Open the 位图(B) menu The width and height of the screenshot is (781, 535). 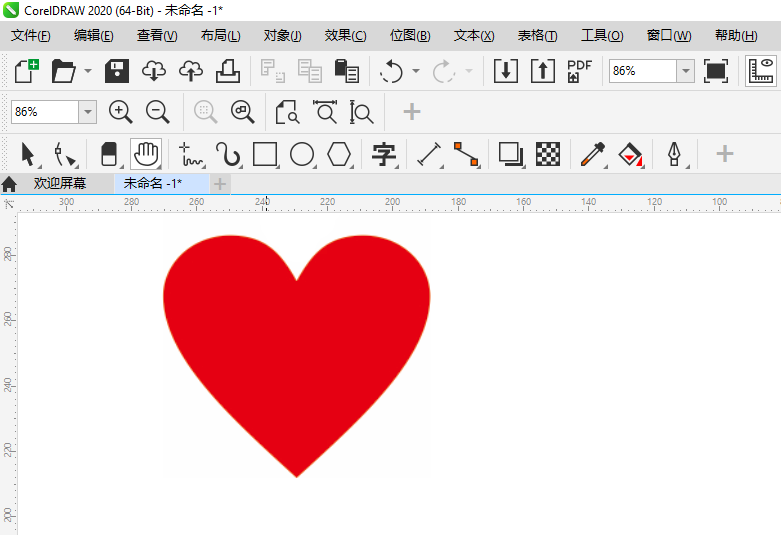click(x=410, y=35)
